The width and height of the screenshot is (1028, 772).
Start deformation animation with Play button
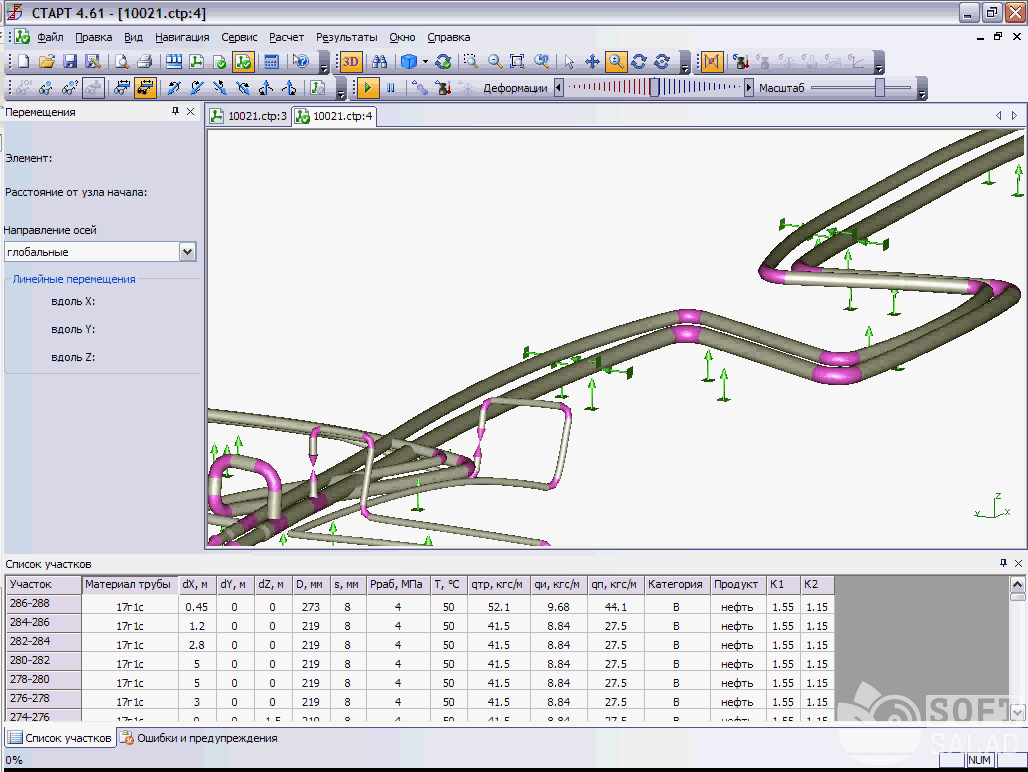368,88
